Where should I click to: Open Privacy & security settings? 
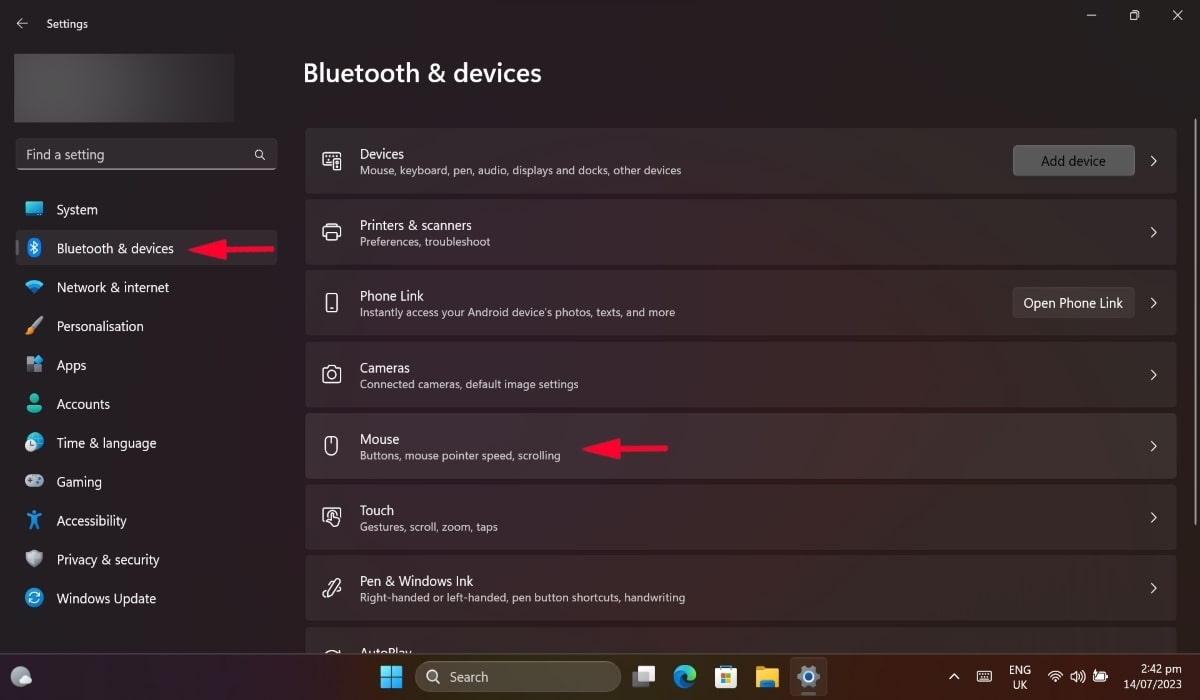[108, 559]
